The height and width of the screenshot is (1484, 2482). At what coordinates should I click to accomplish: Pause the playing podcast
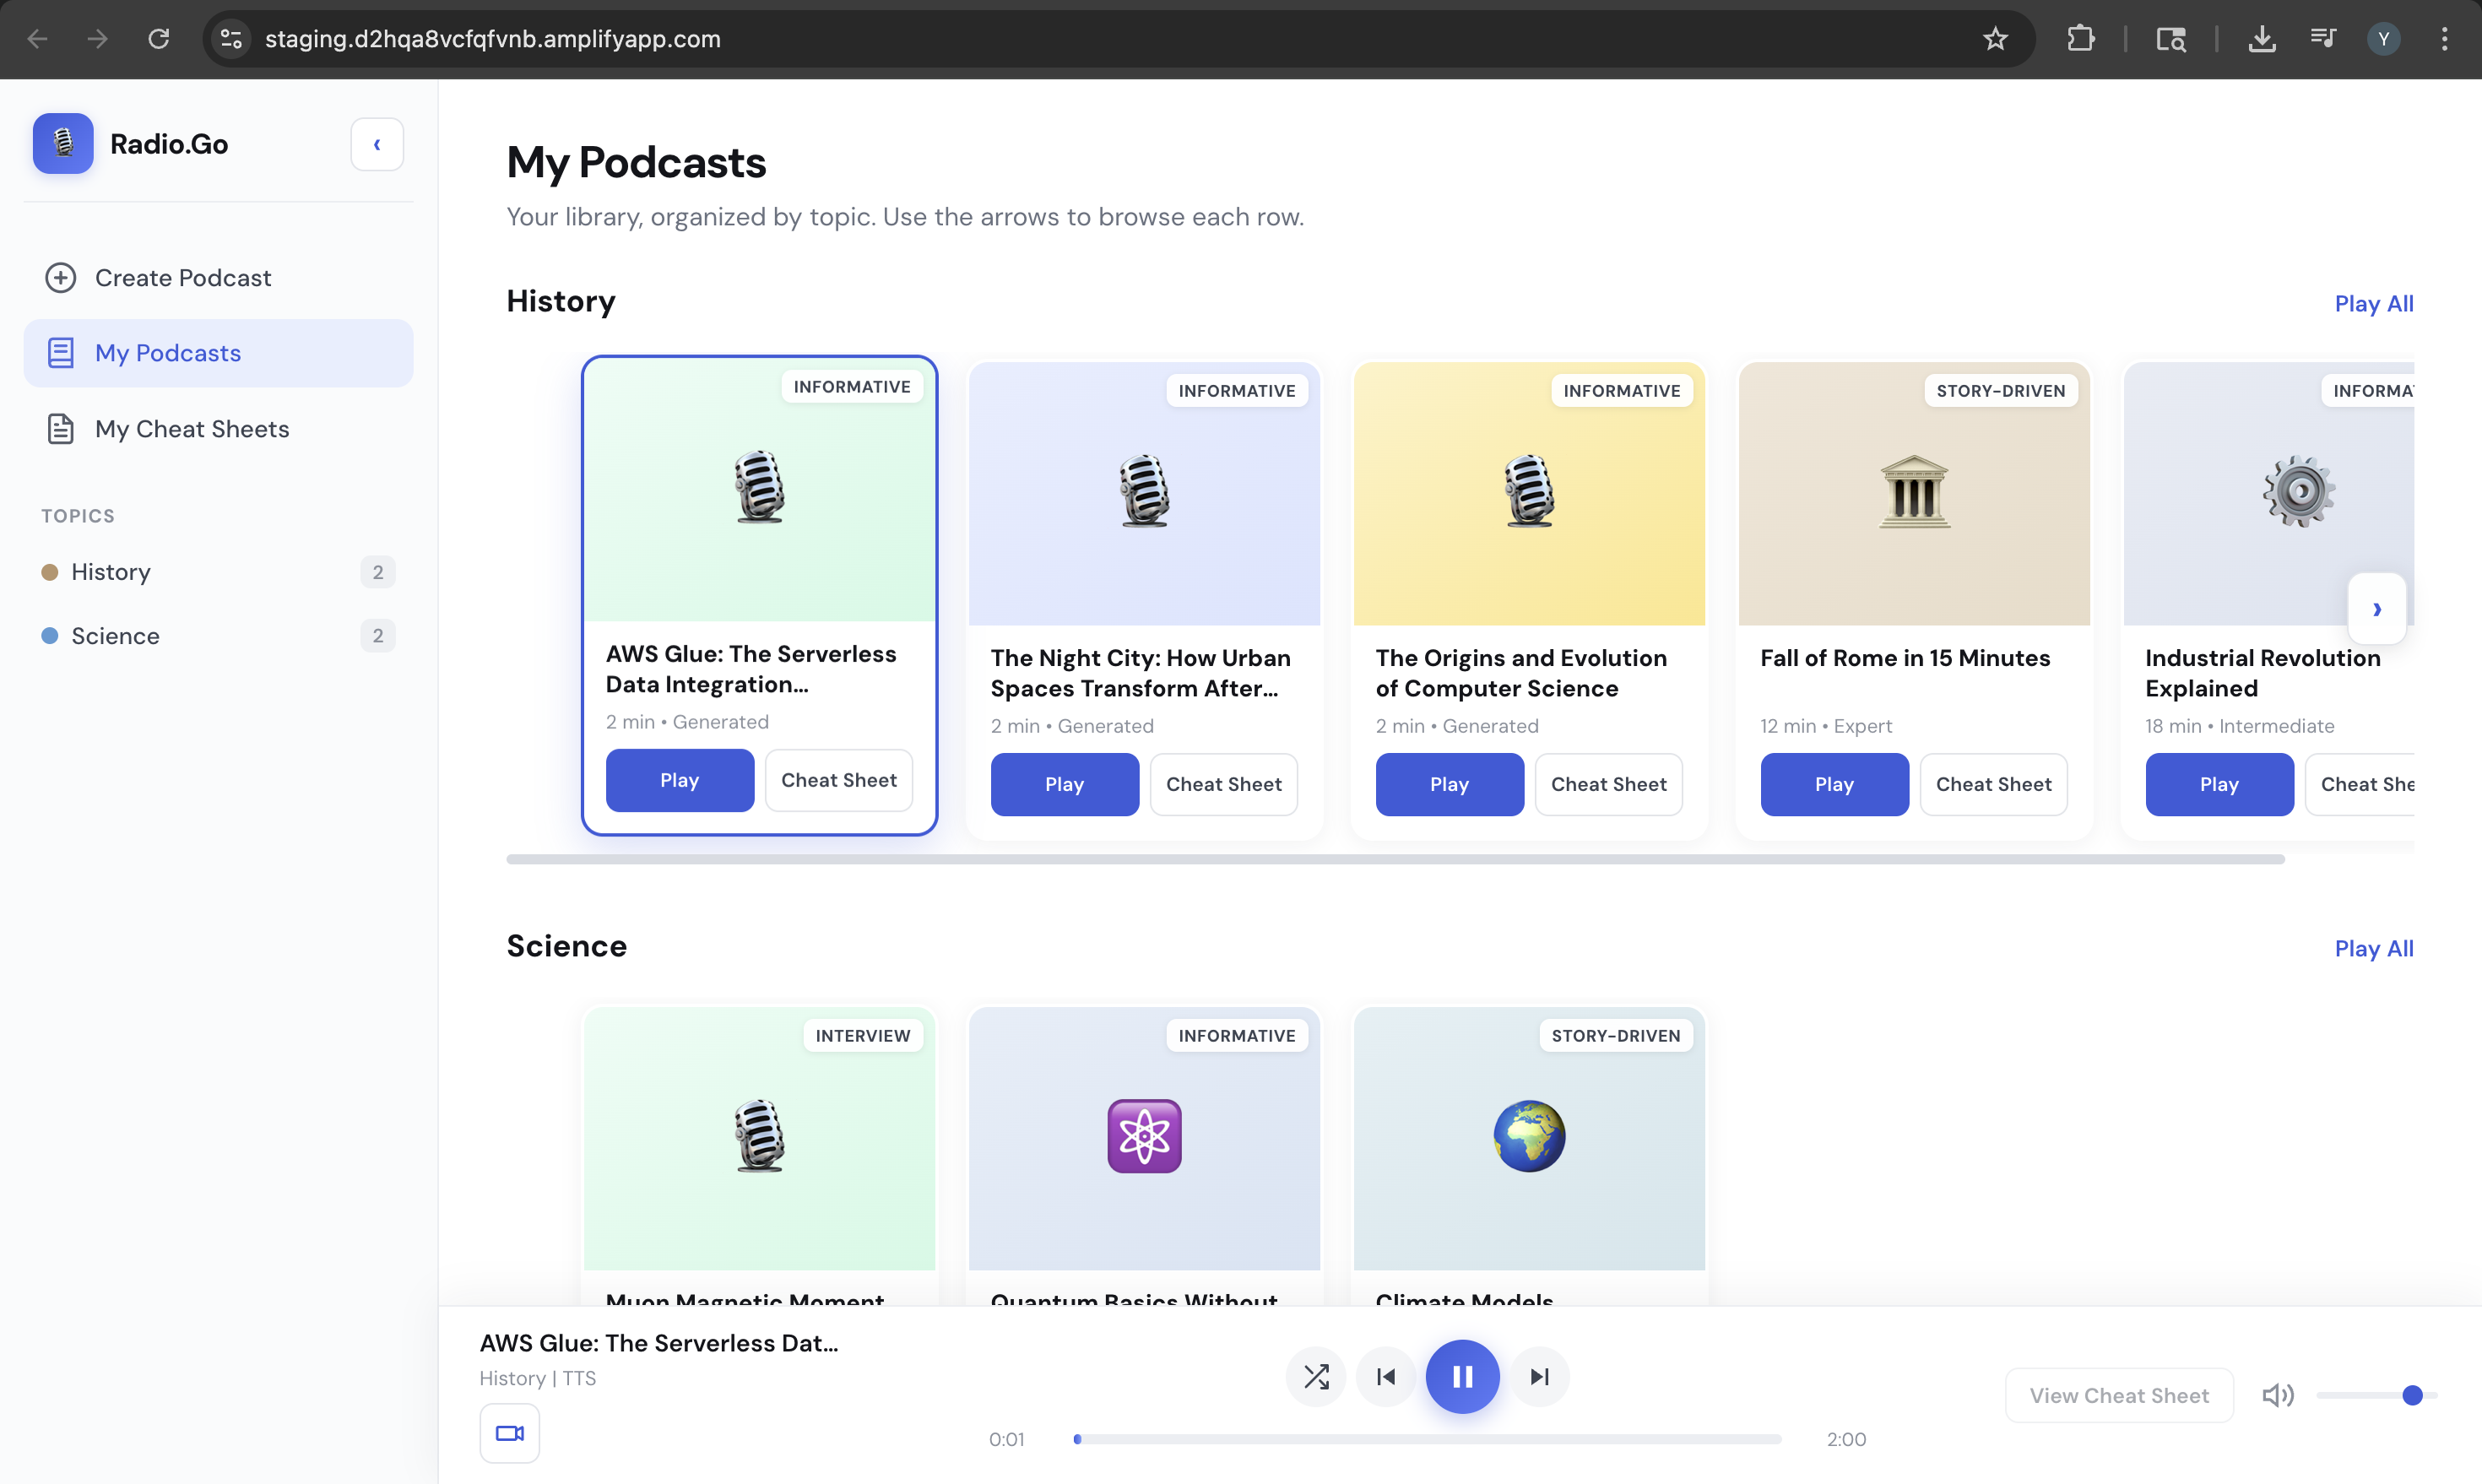[x=1462, y=1377]
